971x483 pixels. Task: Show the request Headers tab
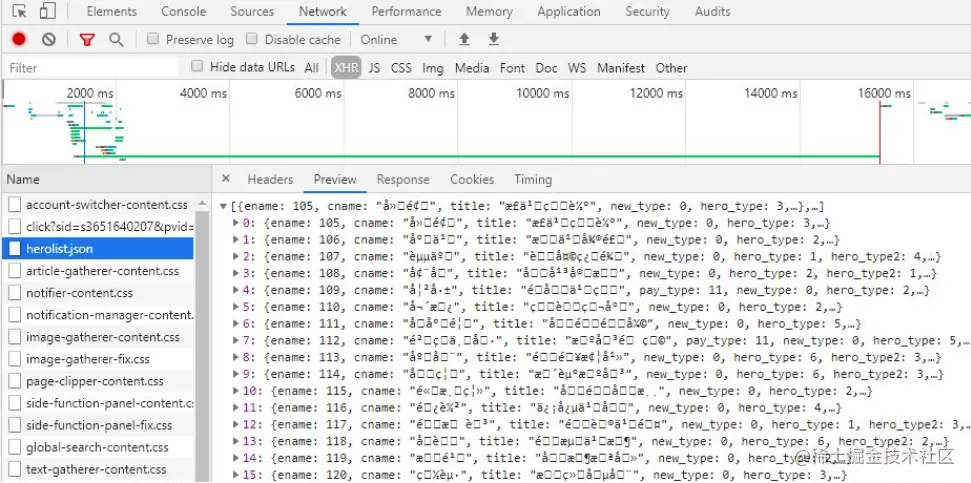(x=270, y=180)
